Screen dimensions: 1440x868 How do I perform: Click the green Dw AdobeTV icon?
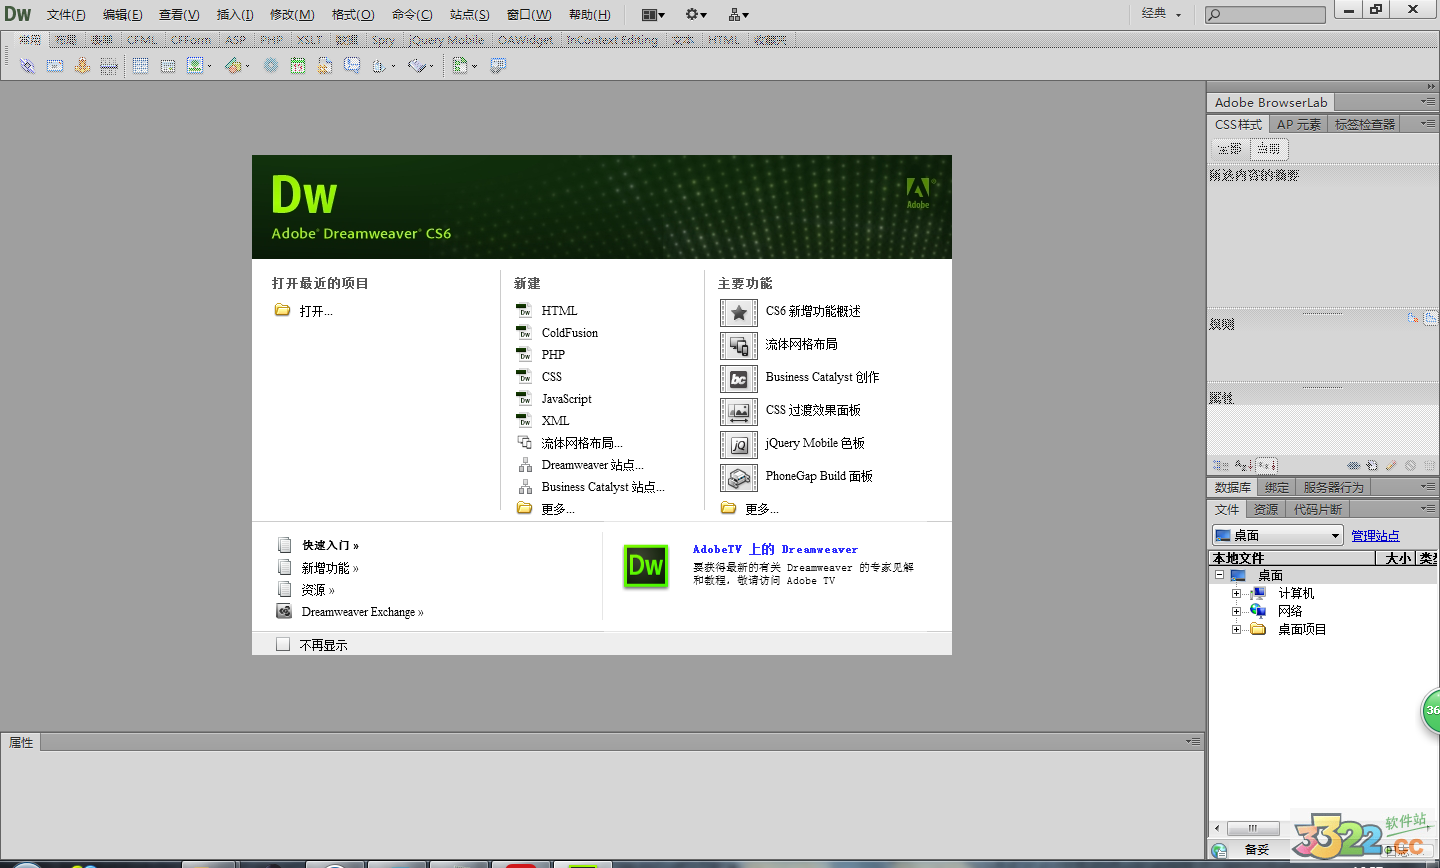(645, 566)
